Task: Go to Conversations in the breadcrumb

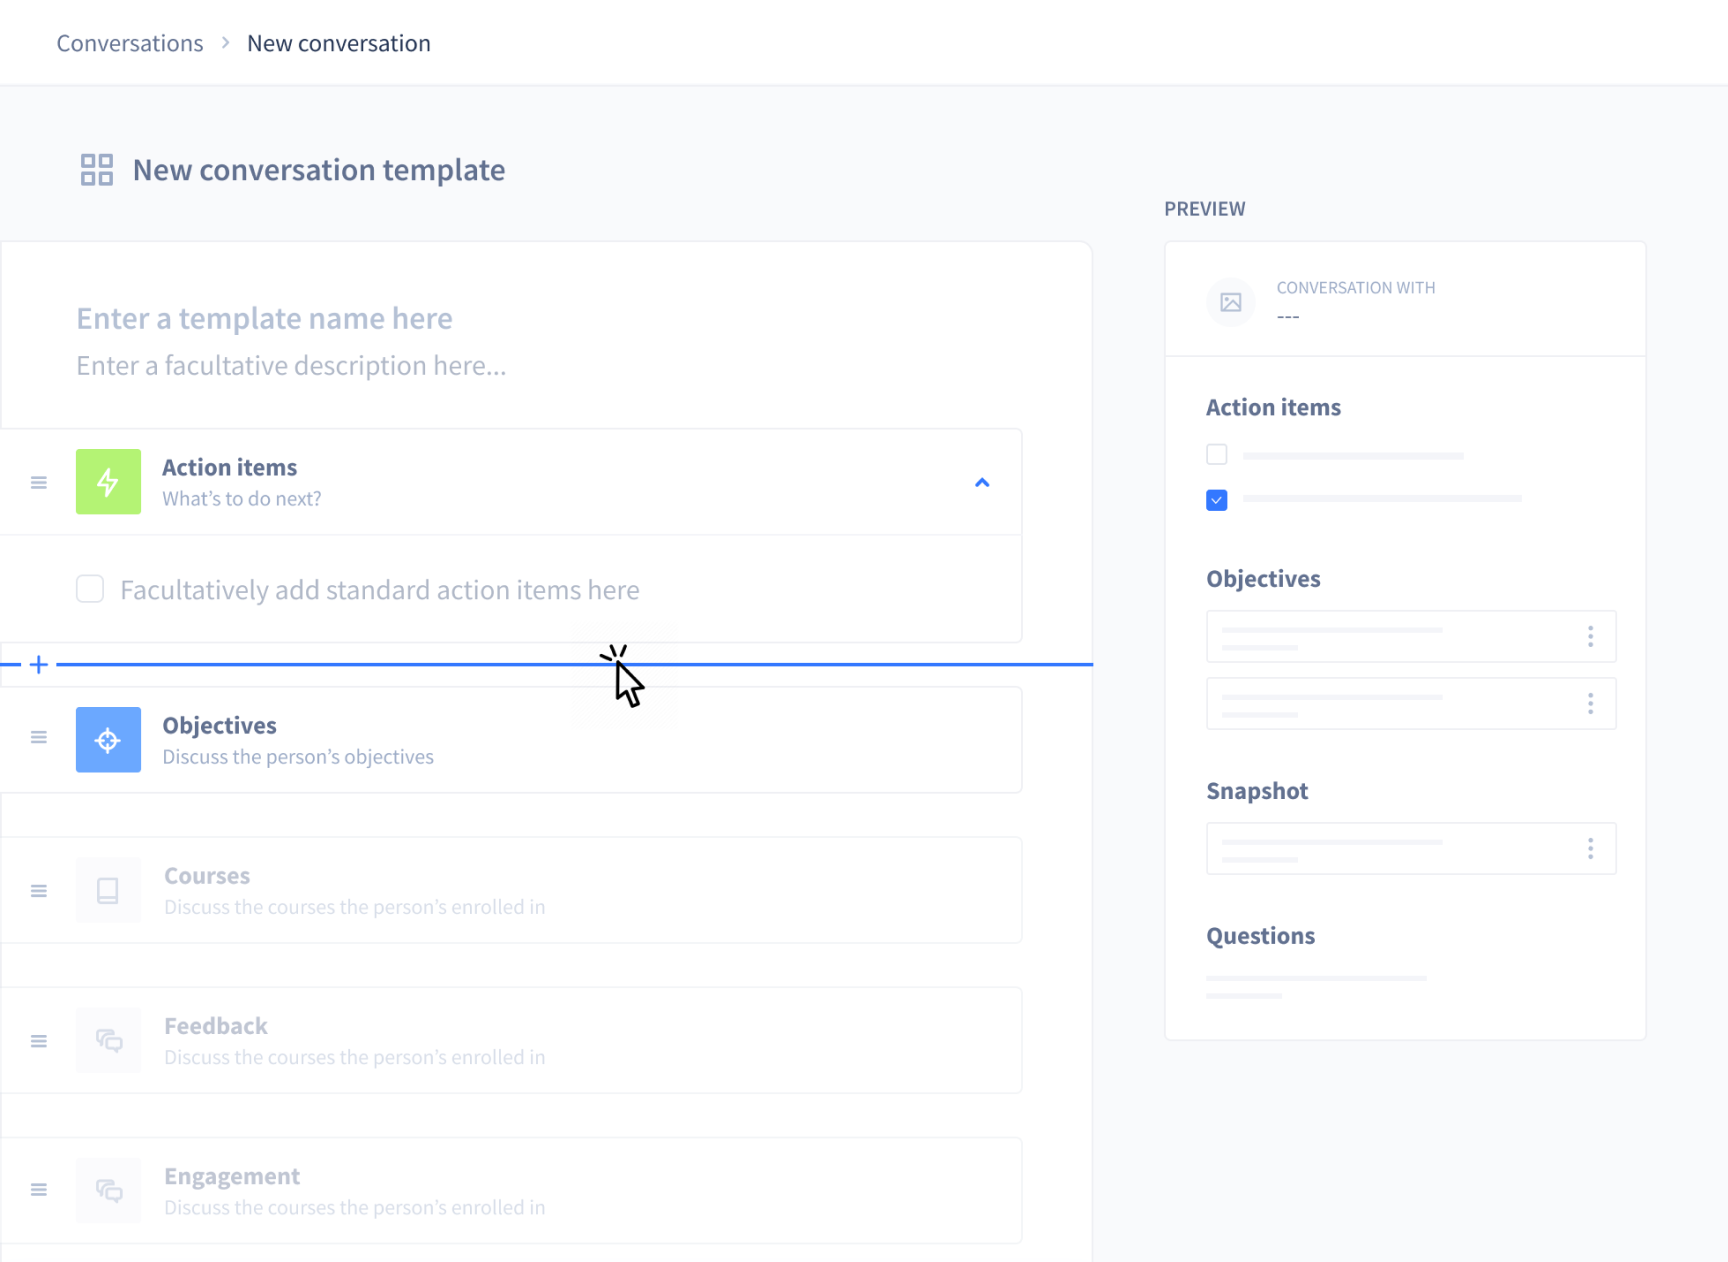Action: pos(130,43)
